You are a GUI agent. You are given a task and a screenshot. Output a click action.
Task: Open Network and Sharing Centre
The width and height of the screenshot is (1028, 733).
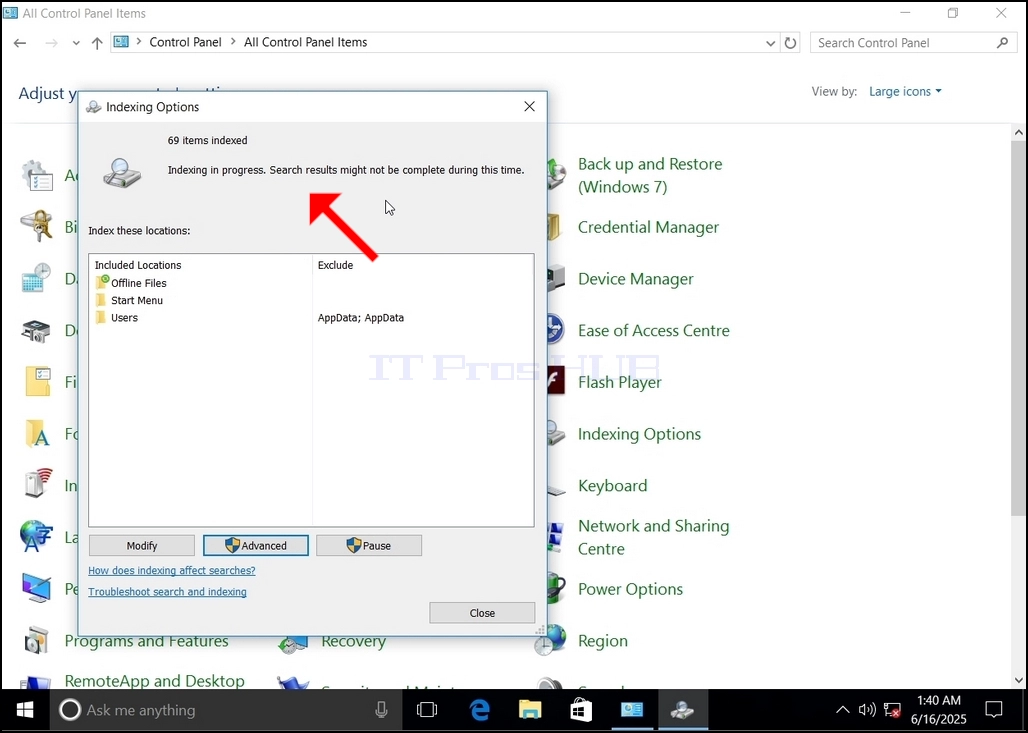click(x=653, y=537)
